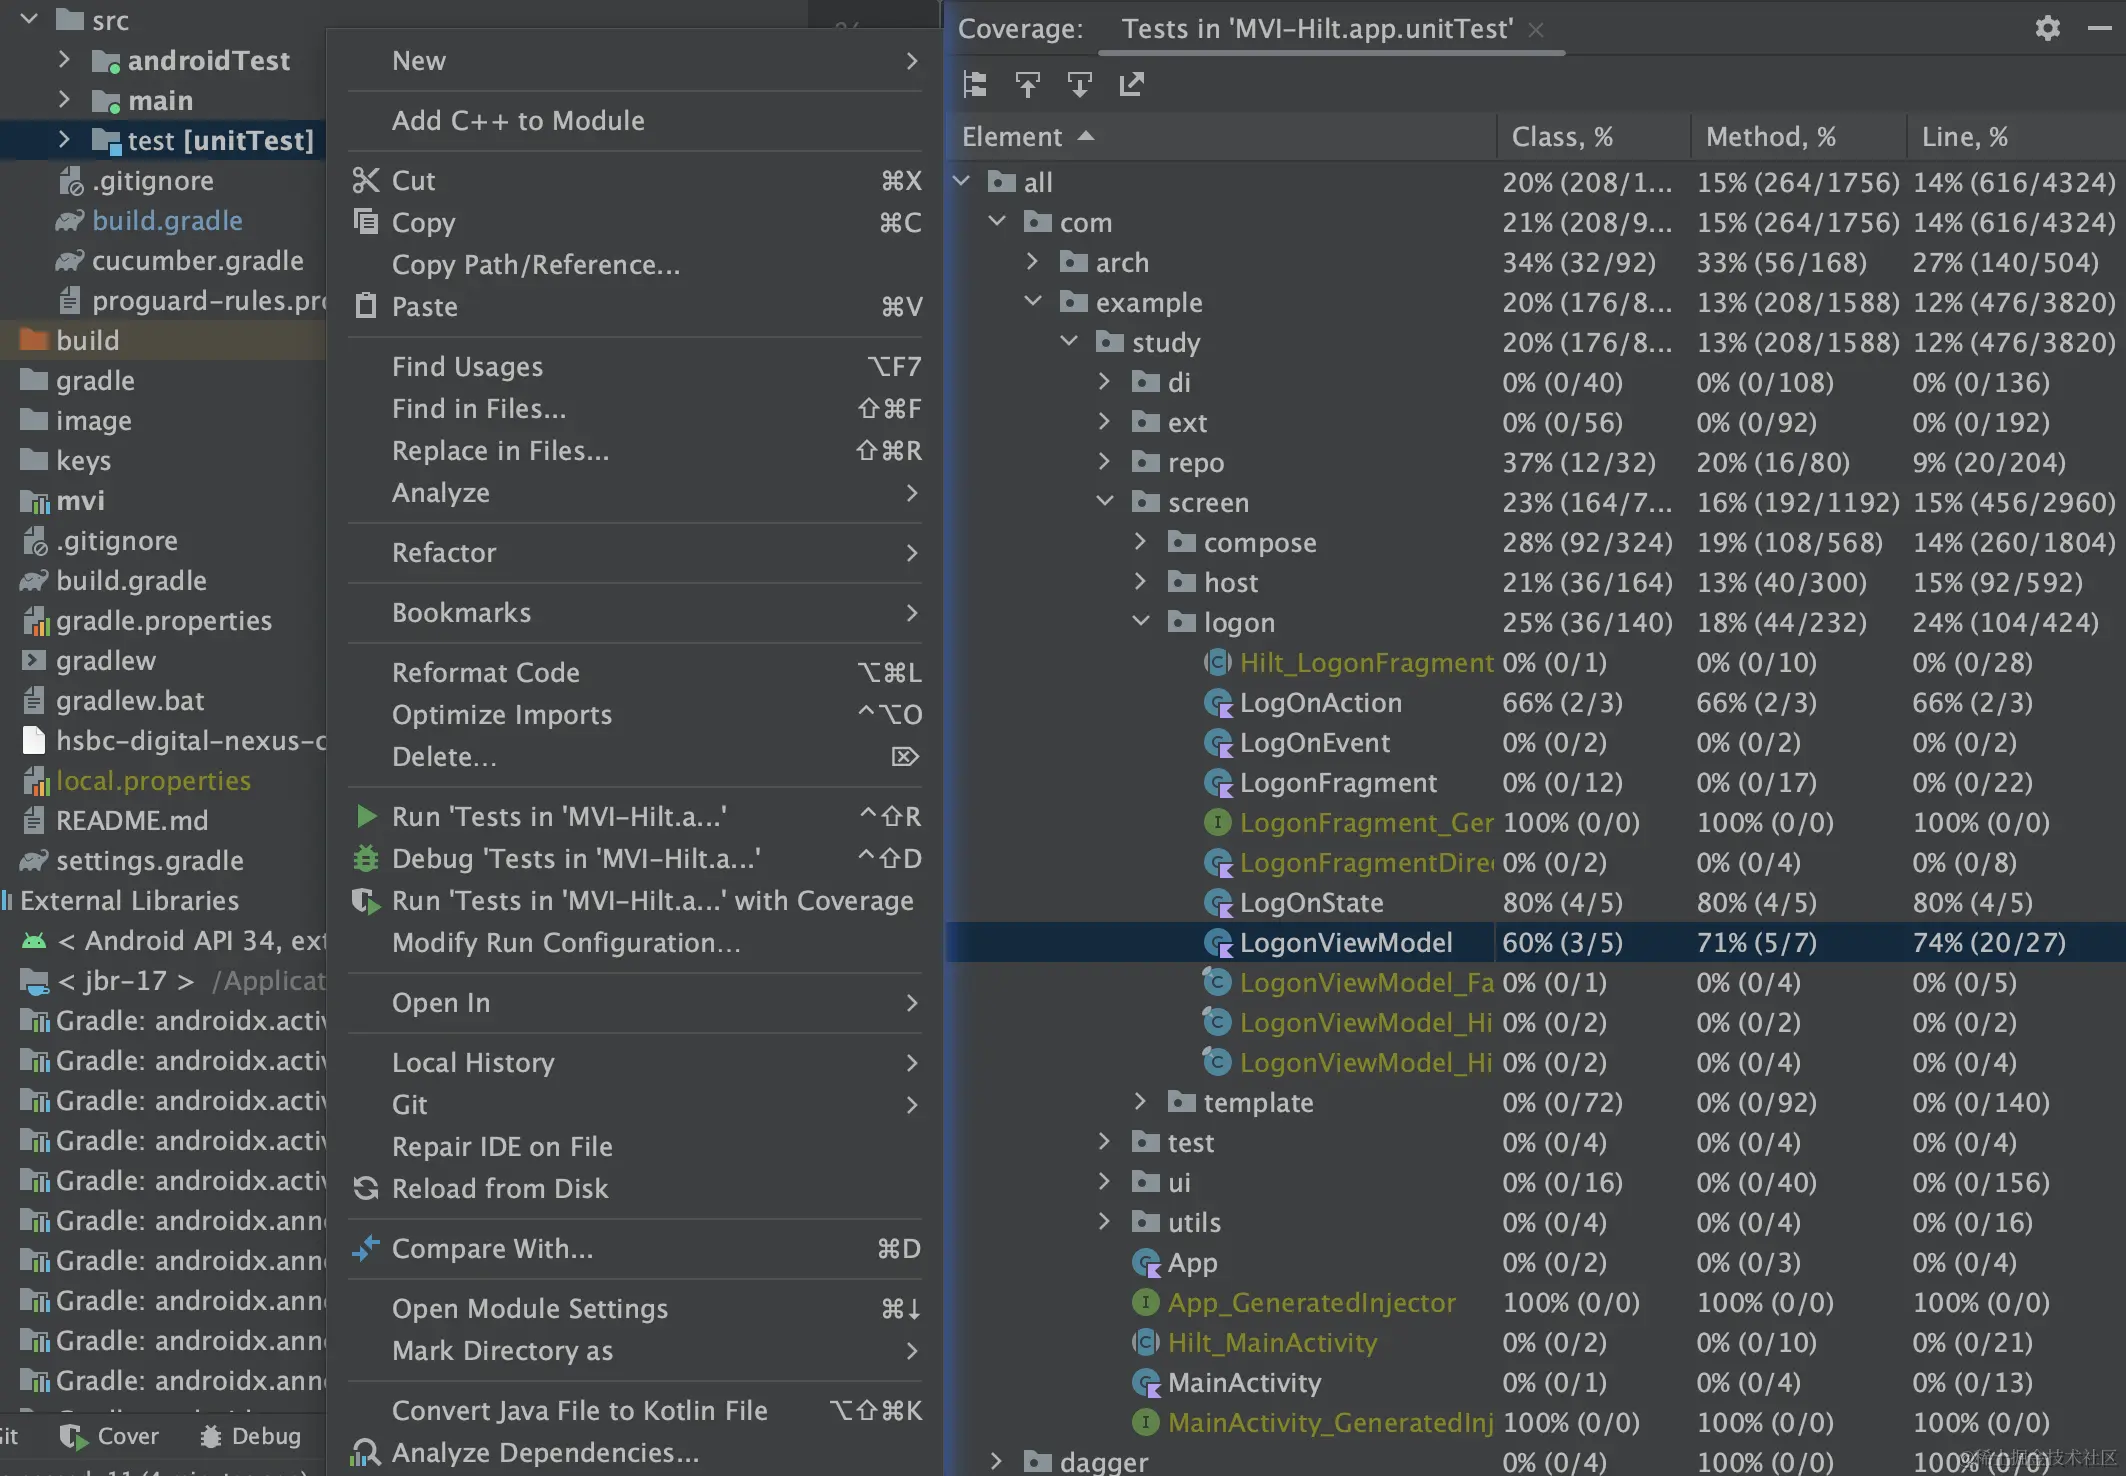Select README.md file

(132, 821)
